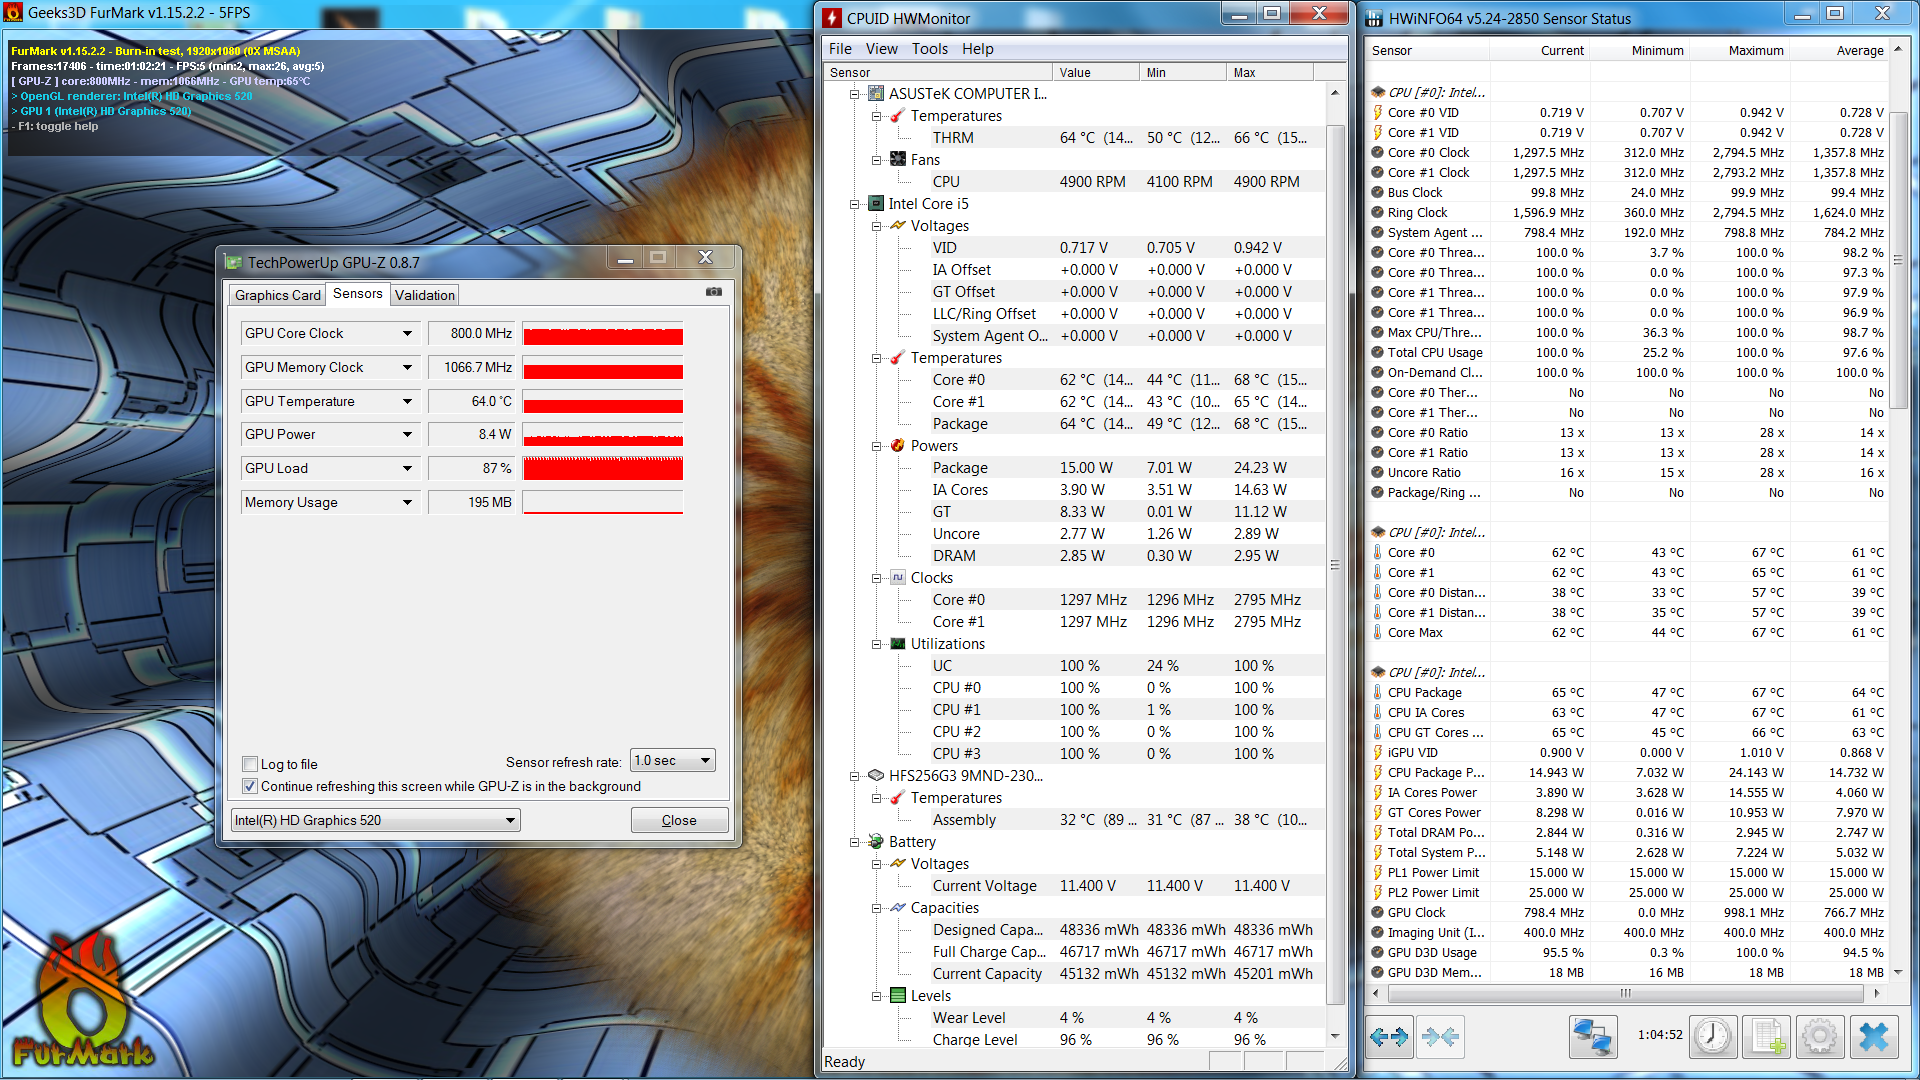
Task: Open the Help menu in HWMonitor
Action: [977, 48]
